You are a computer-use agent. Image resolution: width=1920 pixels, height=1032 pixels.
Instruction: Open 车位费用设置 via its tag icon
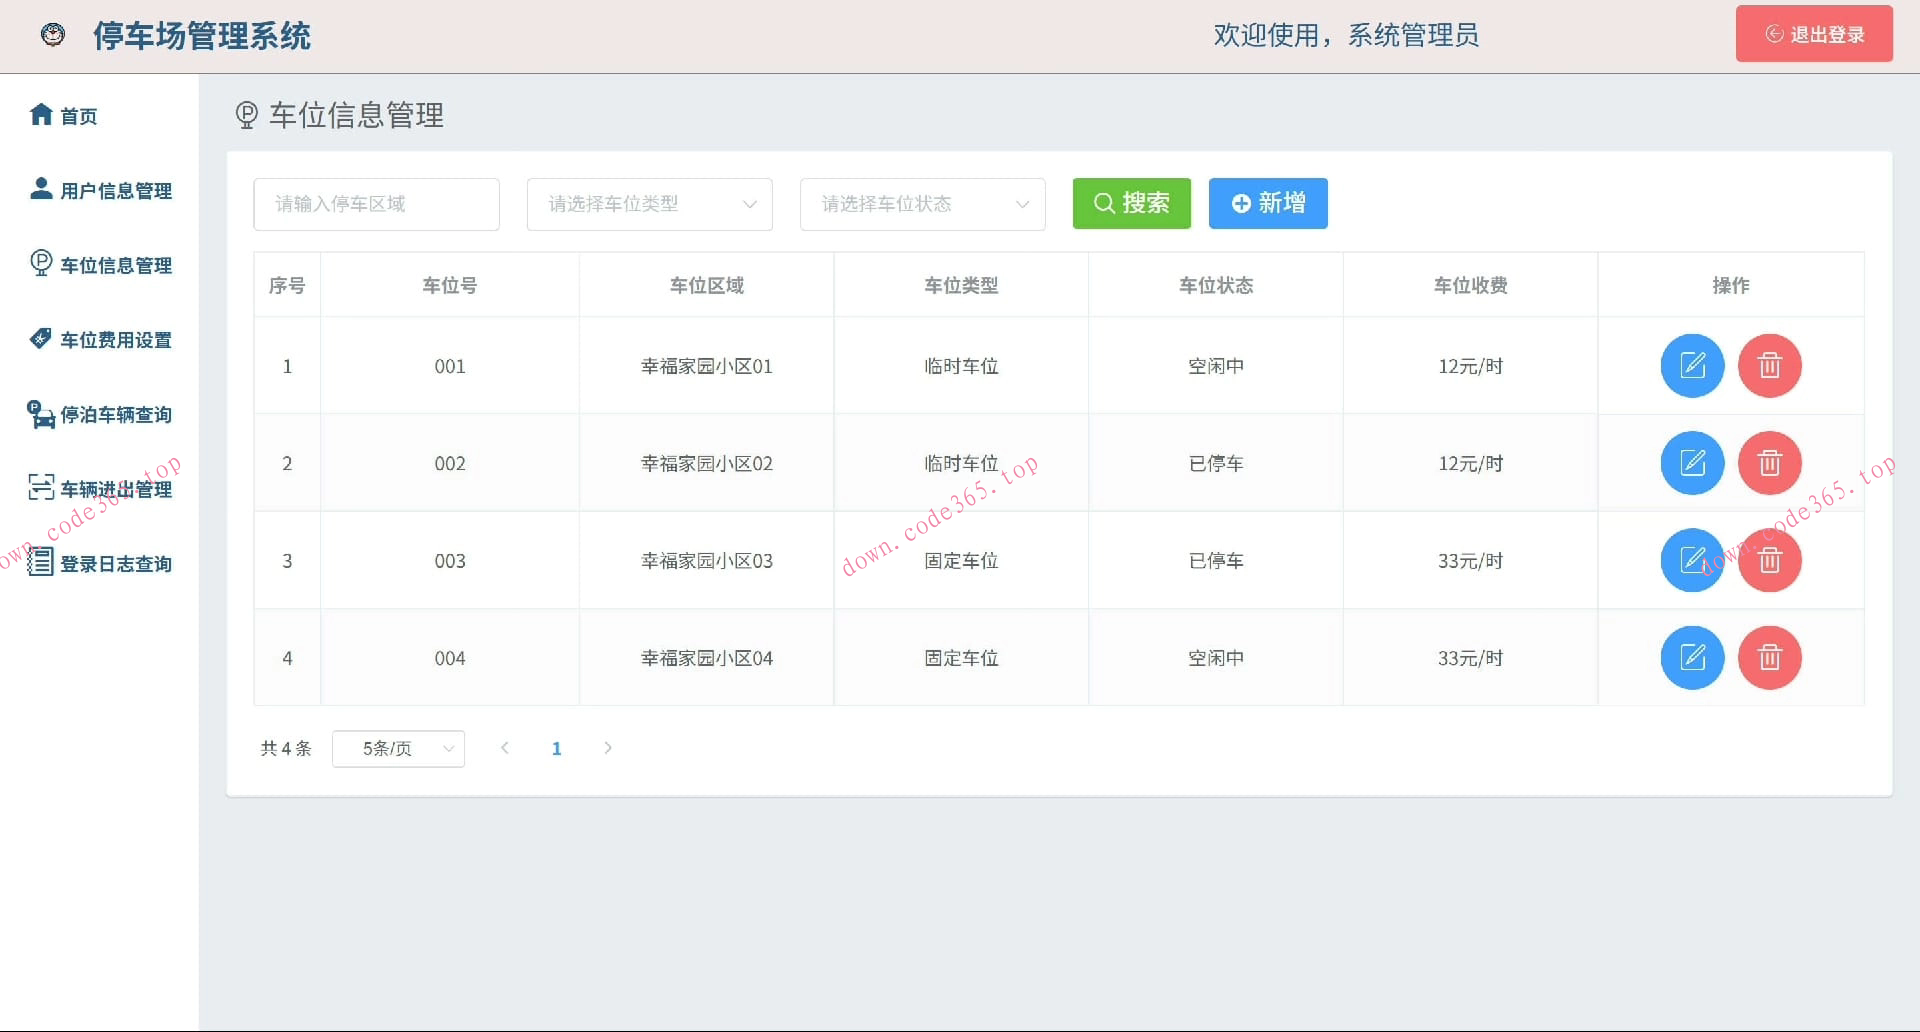tap(40, 338)
